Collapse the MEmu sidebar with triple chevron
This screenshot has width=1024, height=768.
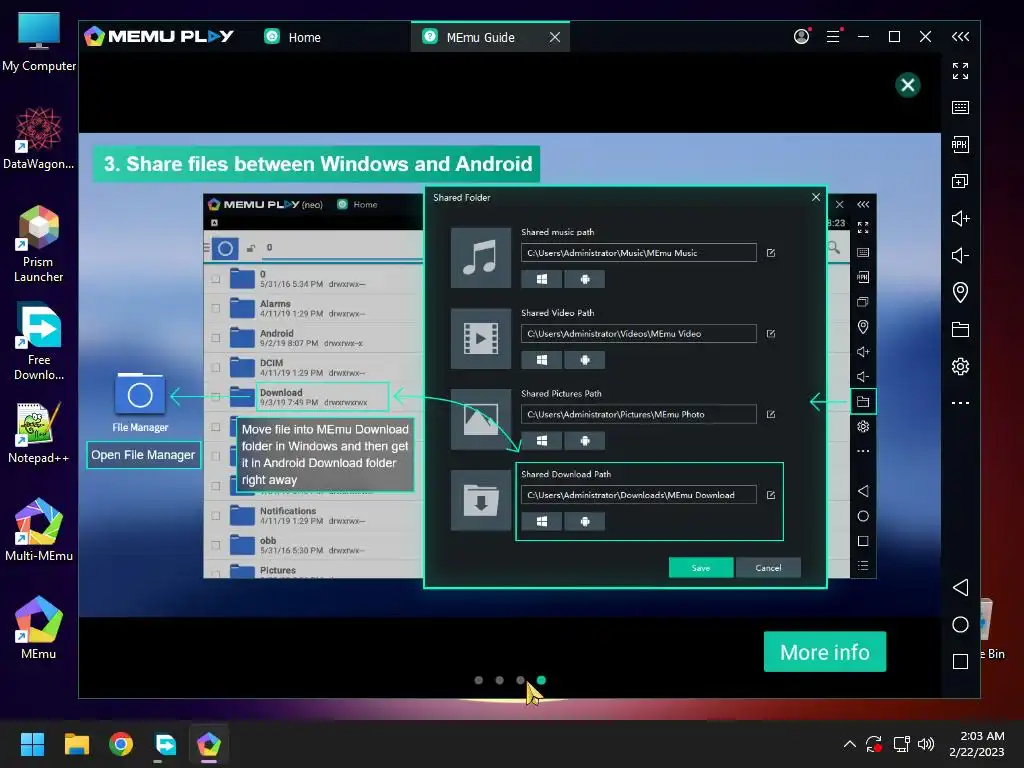[960, 37]
